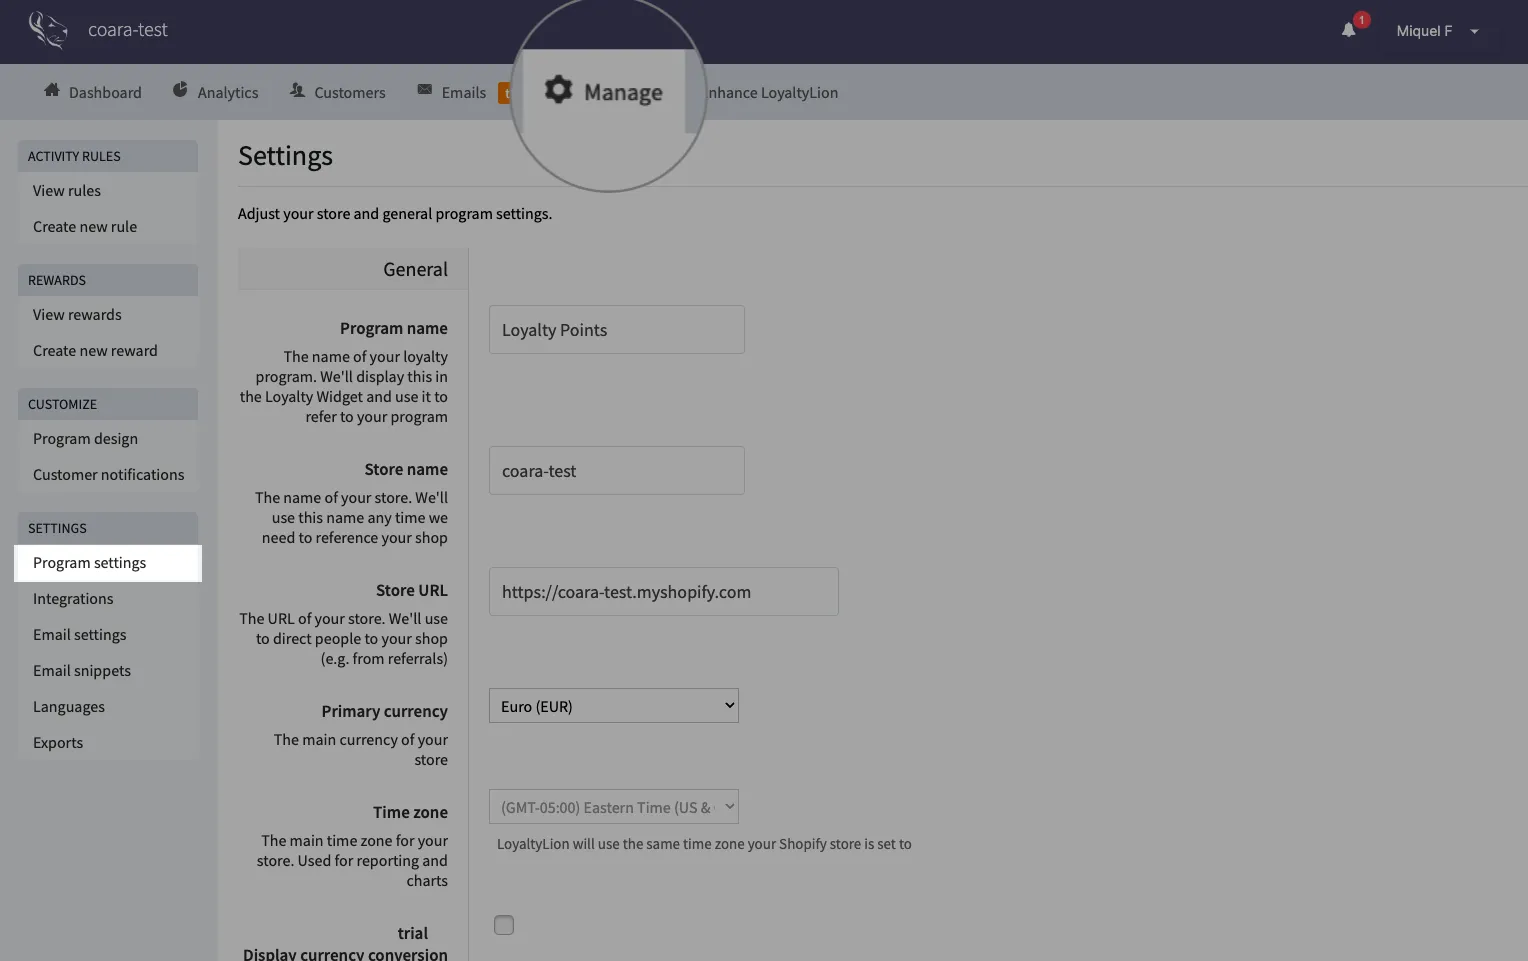Click the Program name input field
This screenshot has height=961, width=1528.
pos(616,330)
